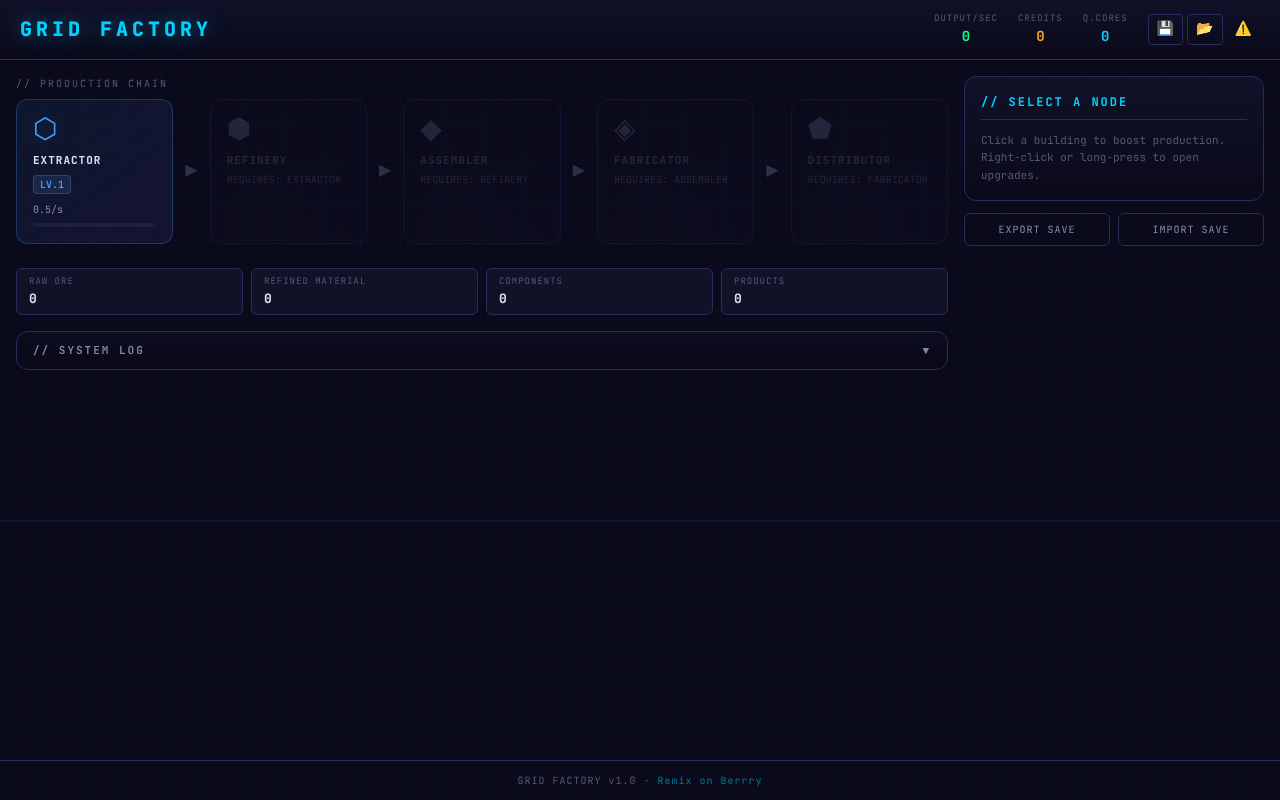Image resolution: width=1280 pixels, height=800 pixels.
Task: Click the arrow between Fabricator and Distributor
Action: [x=772, y=171]
